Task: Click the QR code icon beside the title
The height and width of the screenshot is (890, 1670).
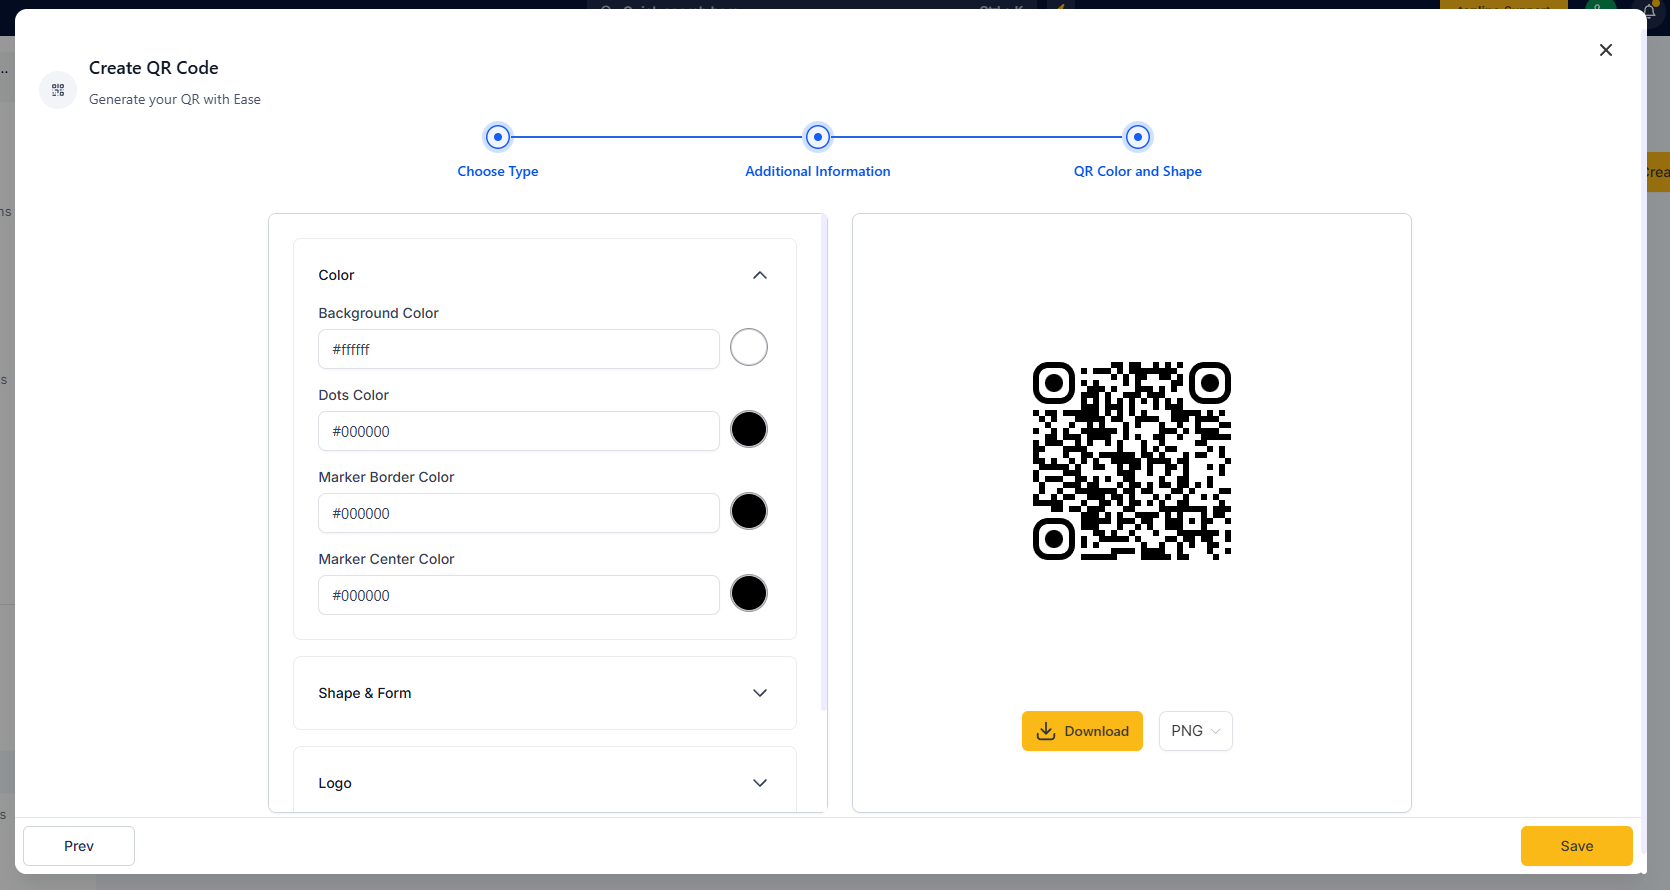Action: click(x=58, y=90)
